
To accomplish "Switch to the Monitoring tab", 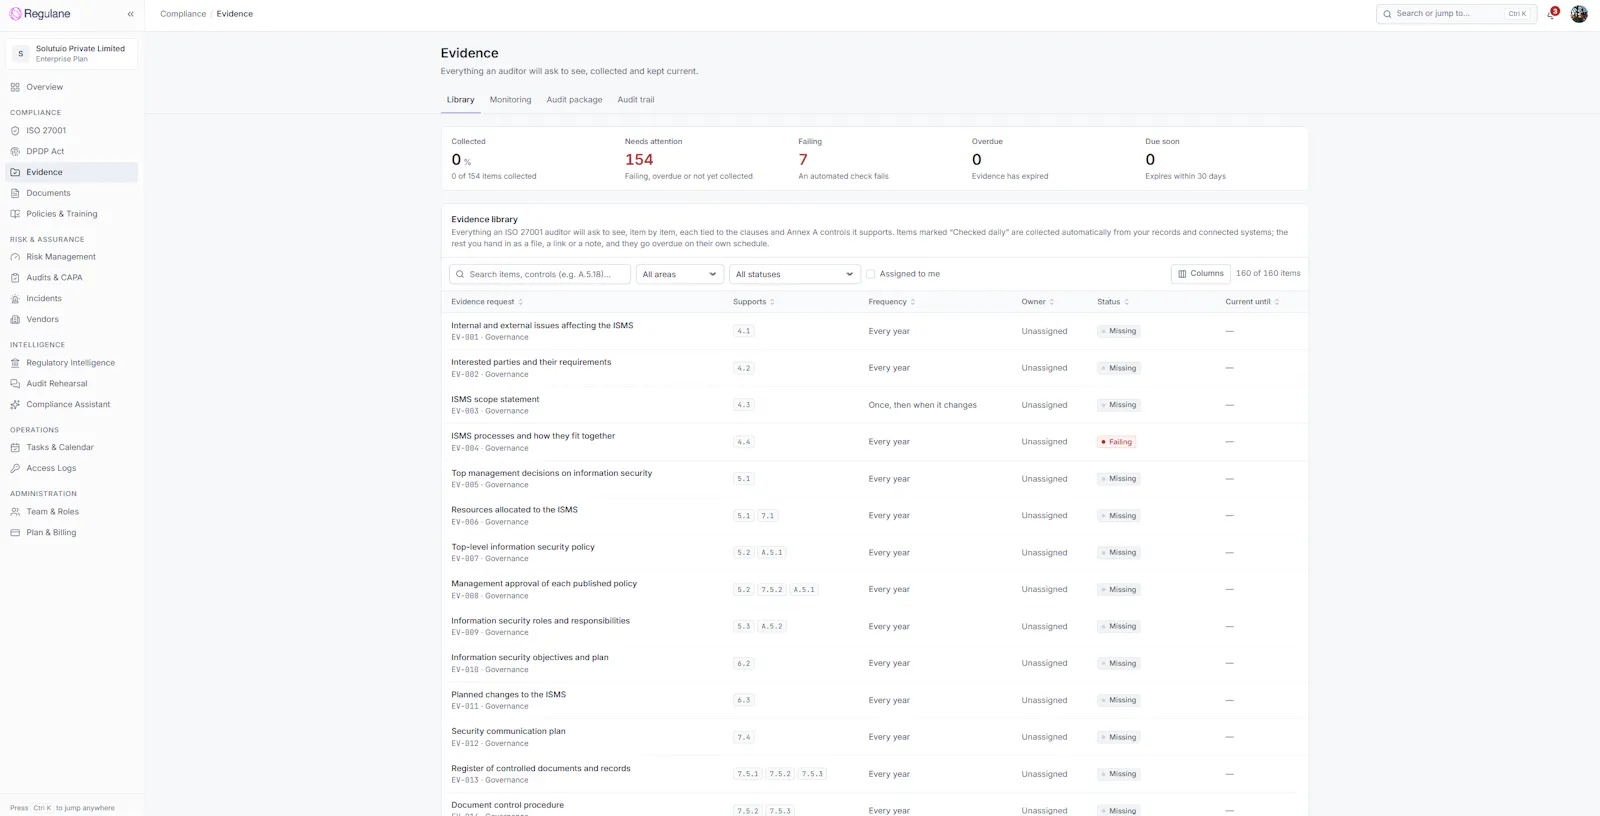I will 510,100.
